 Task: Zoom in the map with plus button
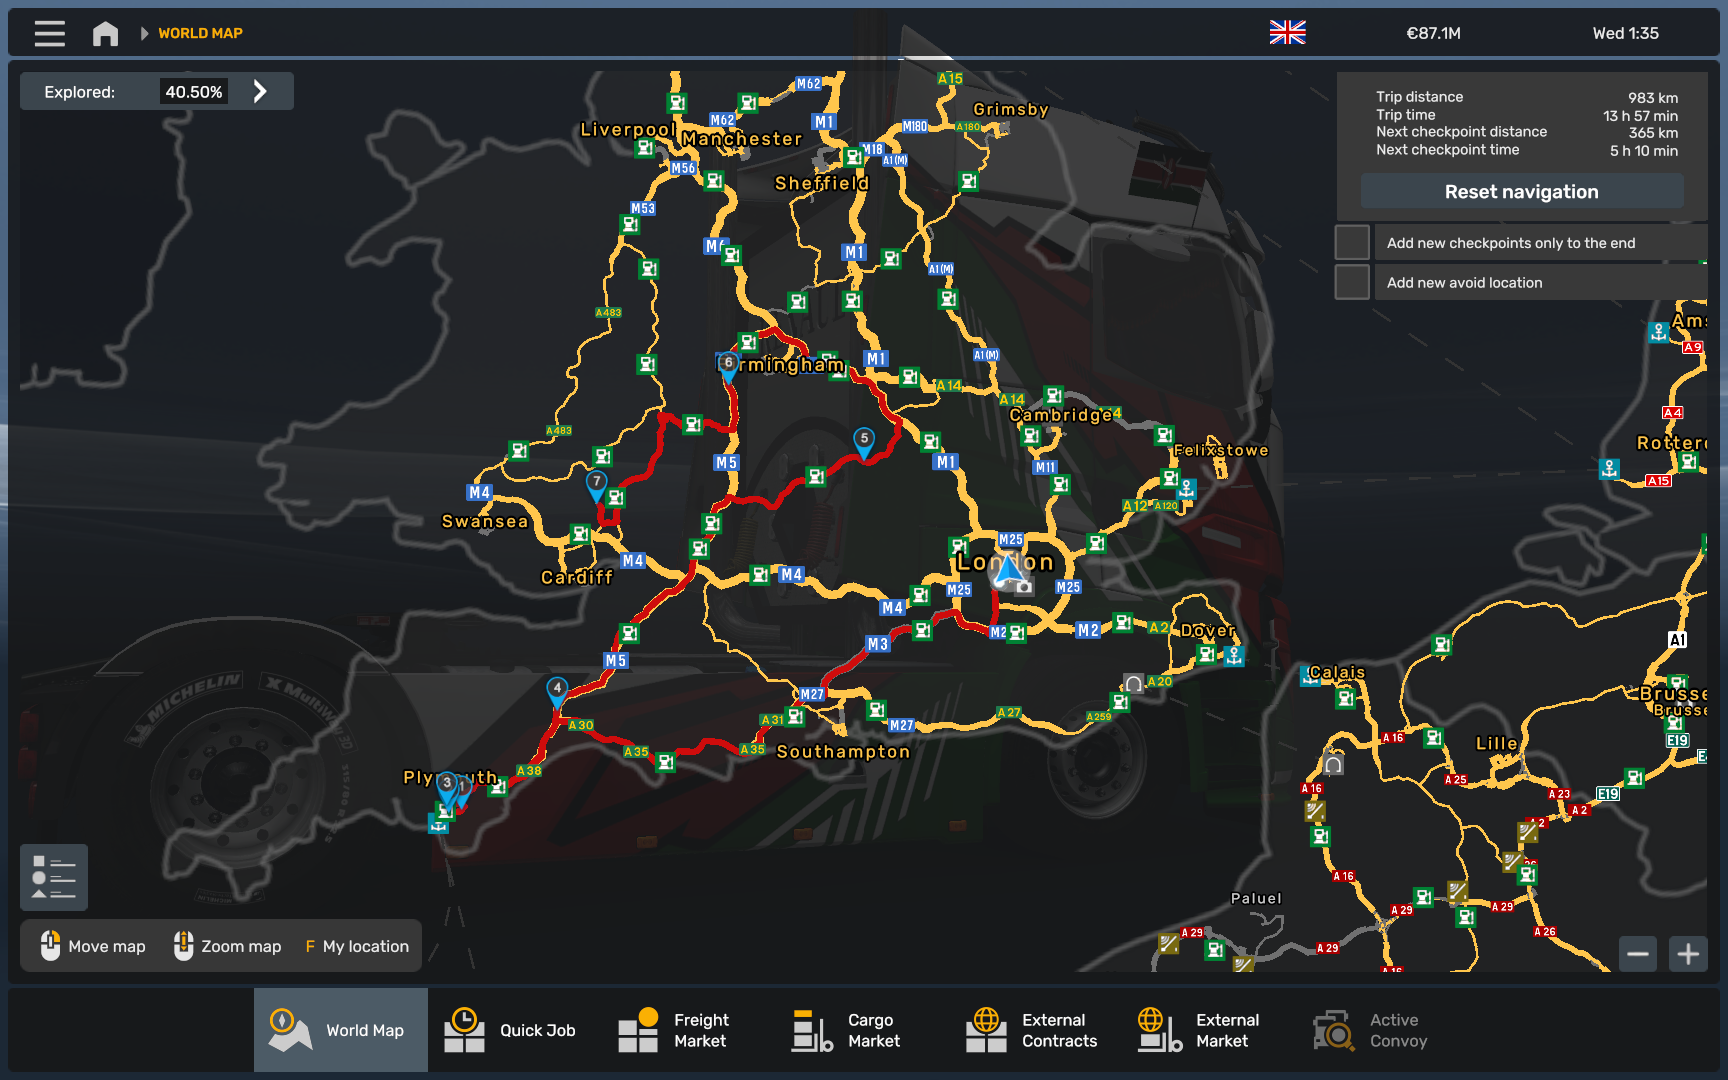coord(1688,954)
